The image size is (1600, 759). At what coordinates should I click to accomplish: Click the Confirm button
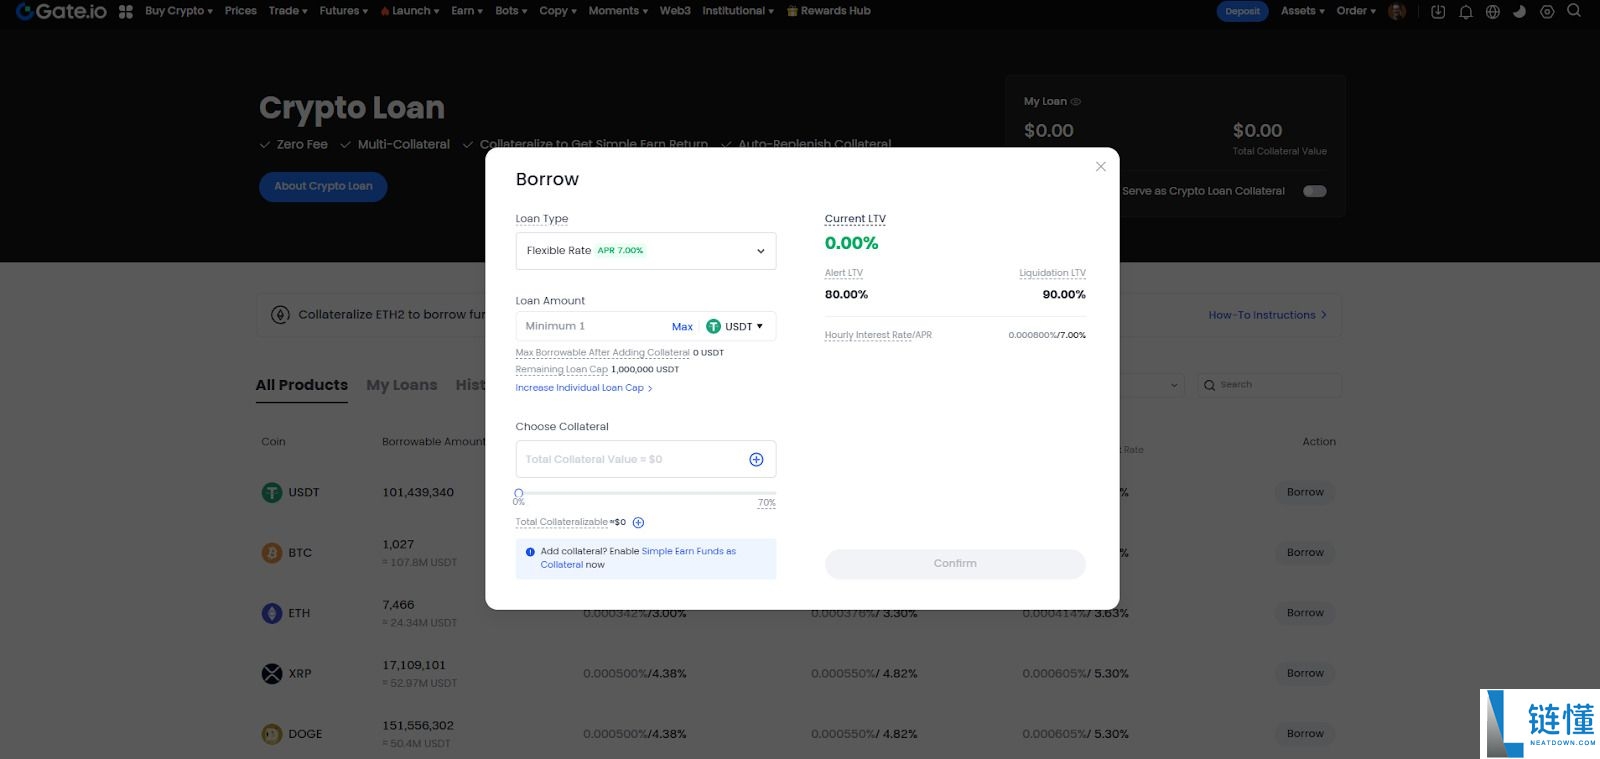coord(955,564)
